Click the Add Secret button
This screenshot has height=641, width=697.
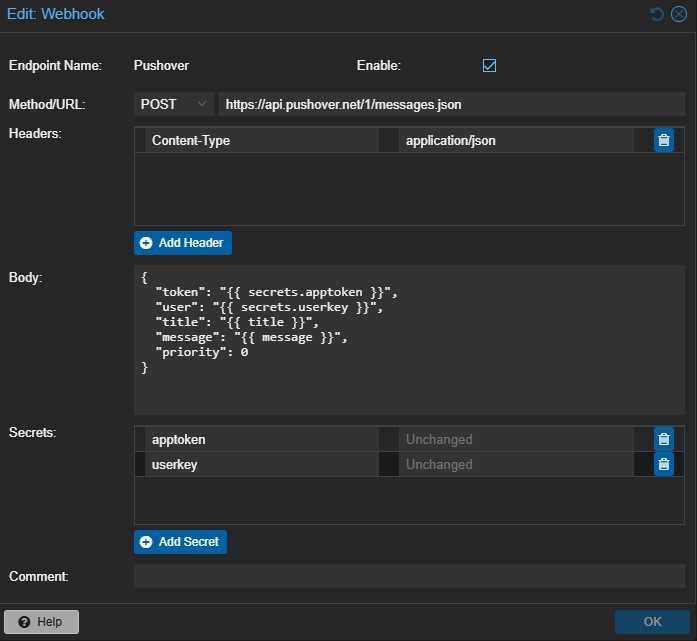[x=180, y=542]
